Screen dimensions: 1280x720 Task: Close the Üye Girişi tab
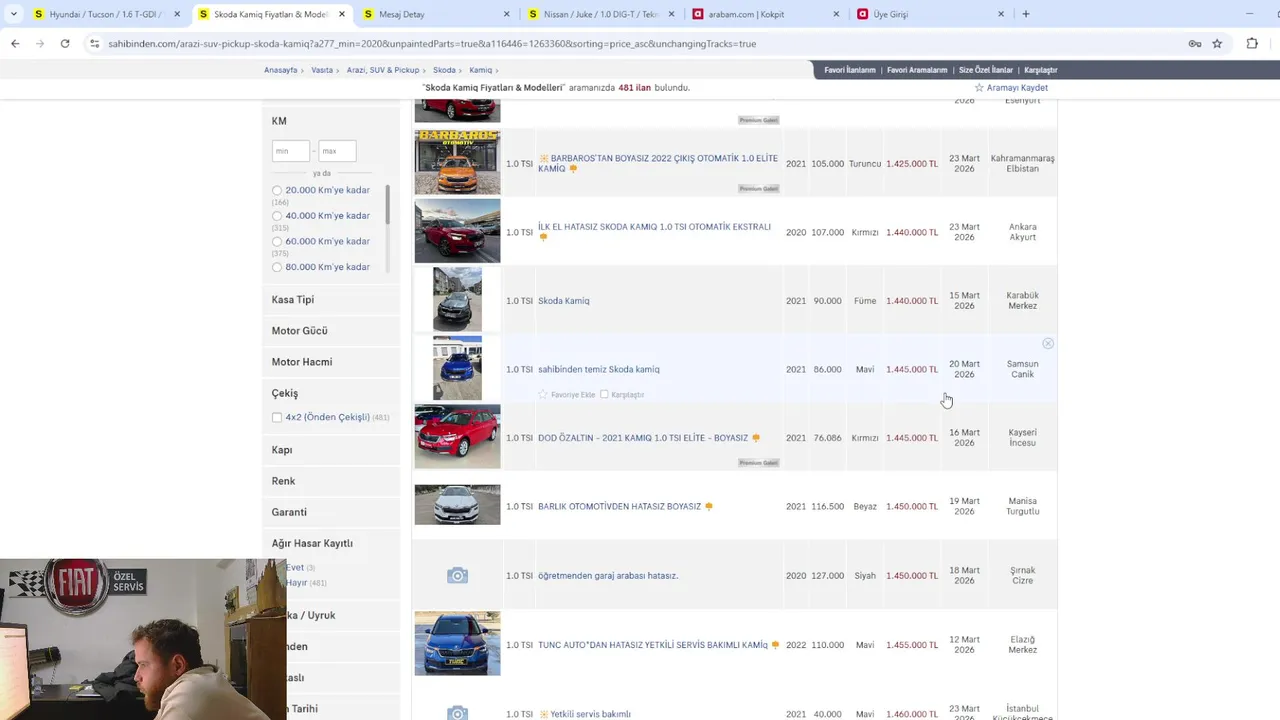(x=1000, y=14)
